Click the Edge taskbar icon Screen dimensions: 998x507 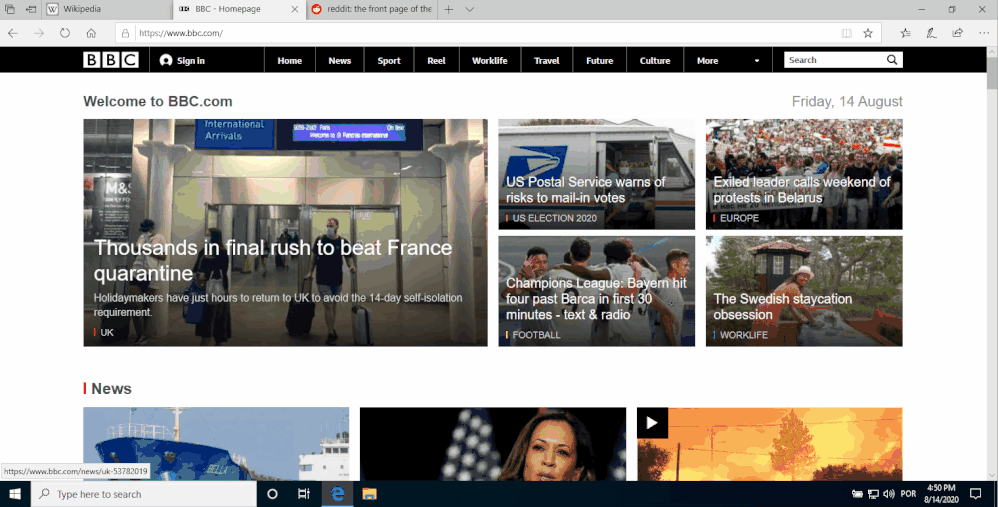(x=337, y=494)
